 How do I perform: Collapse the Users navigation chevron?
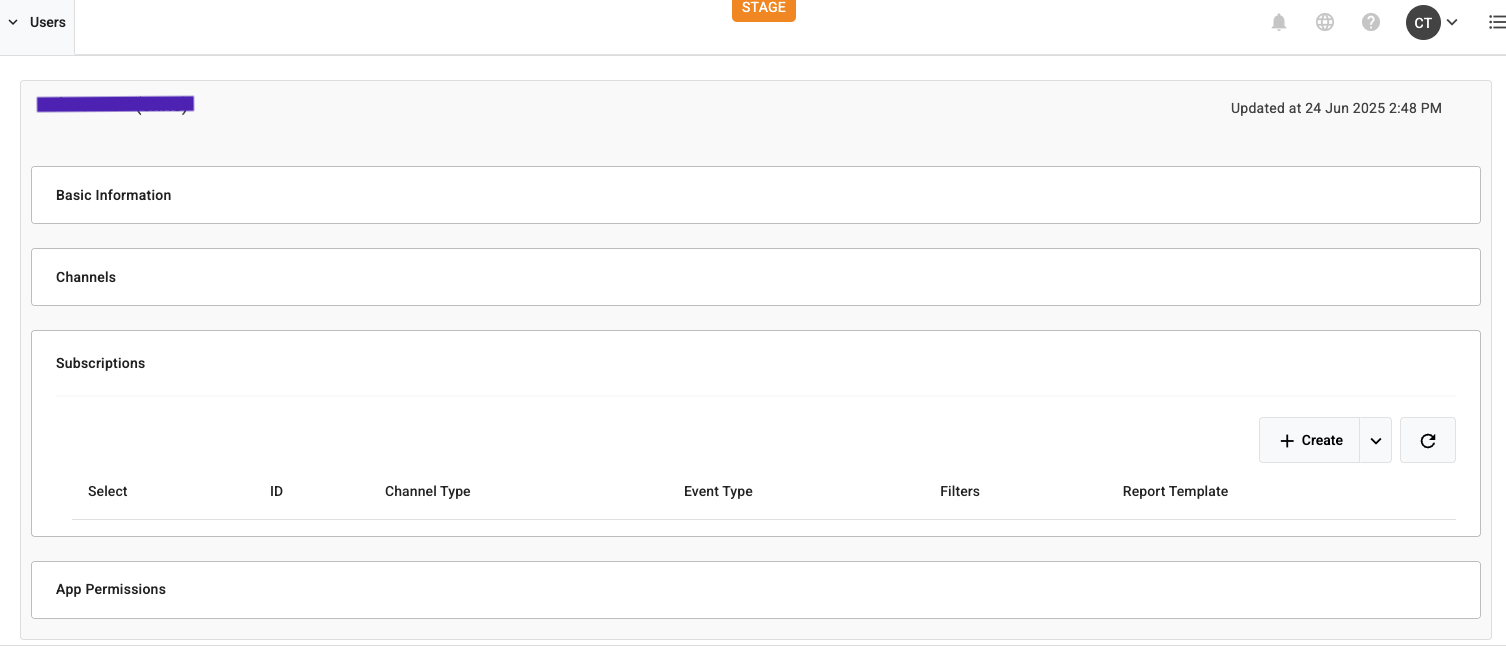13,22
